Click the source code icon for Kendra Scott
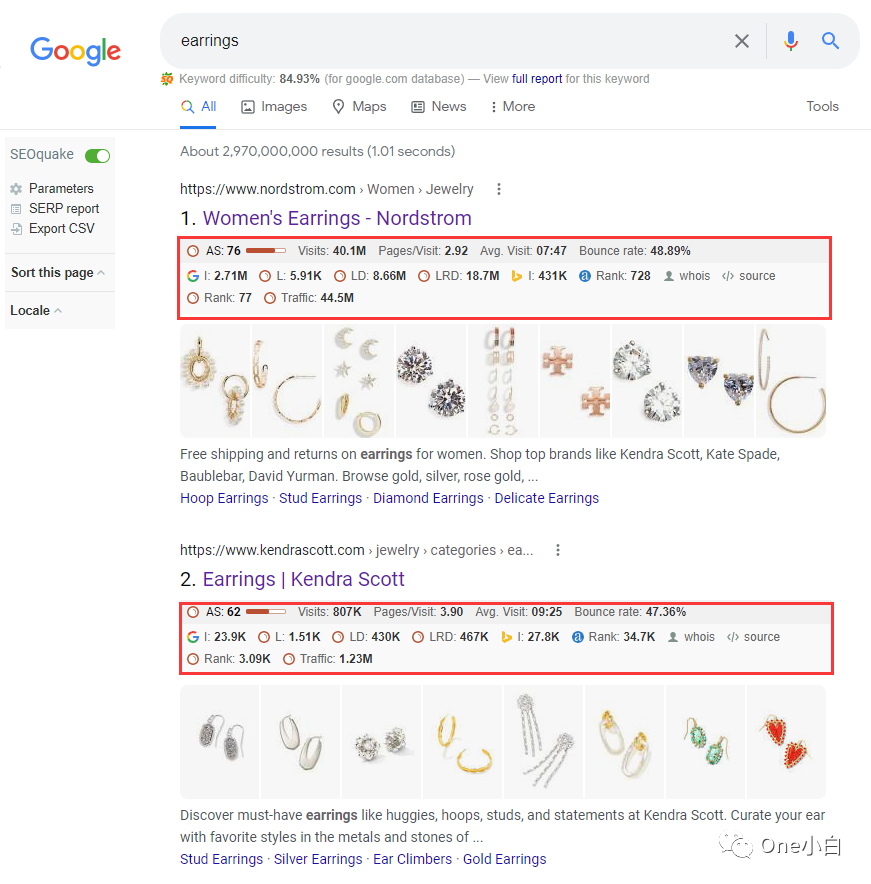The image size is (871, 884). tap(731, 636)
